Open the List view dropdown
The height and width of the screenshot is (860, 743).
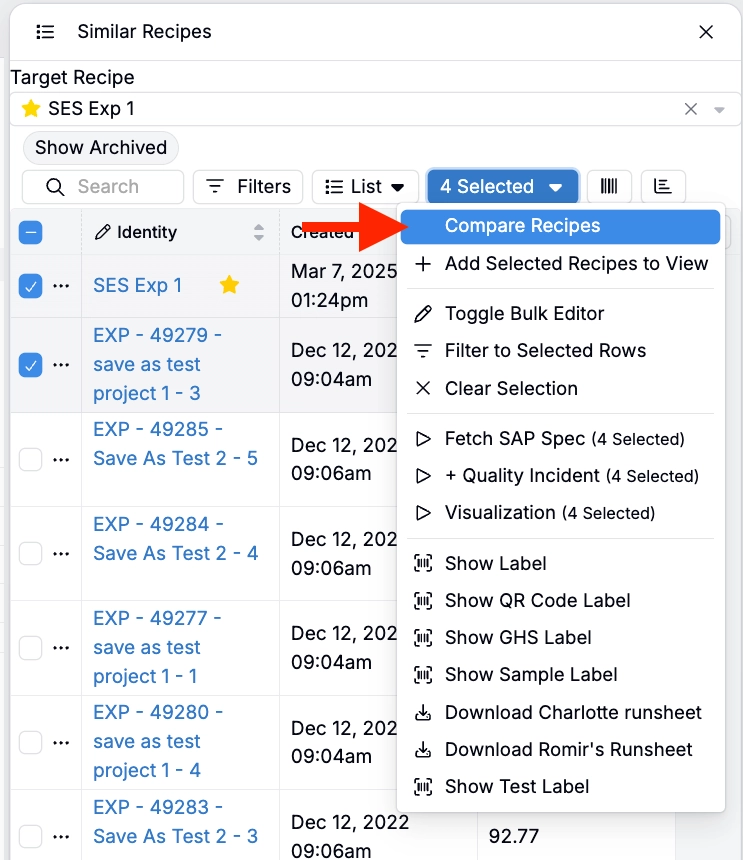point(365,187)
